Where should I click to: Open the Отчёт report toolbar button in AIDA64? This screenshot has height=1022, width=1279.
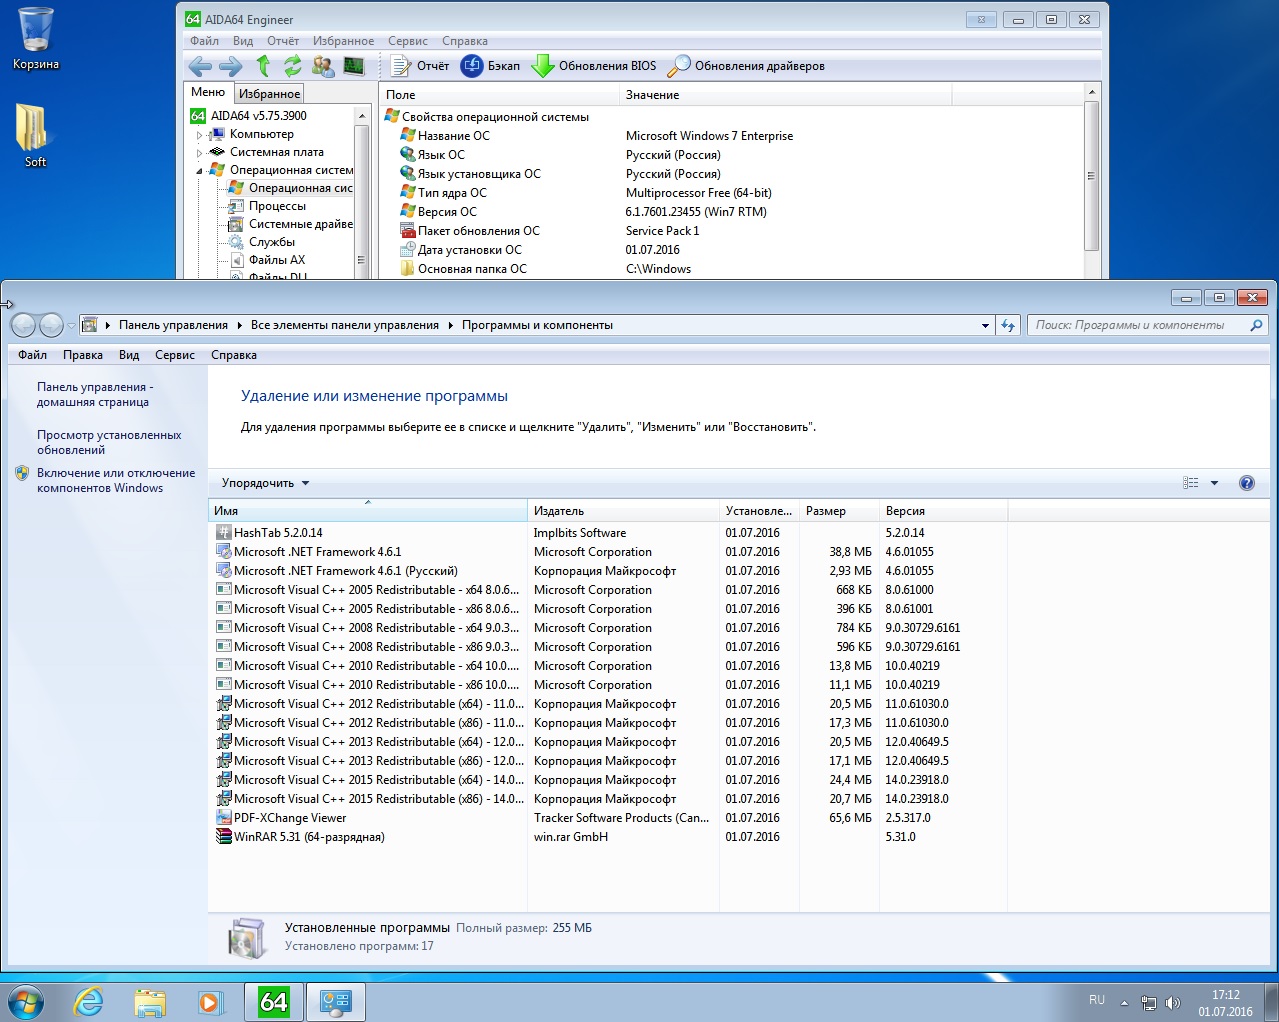[420, 66]
